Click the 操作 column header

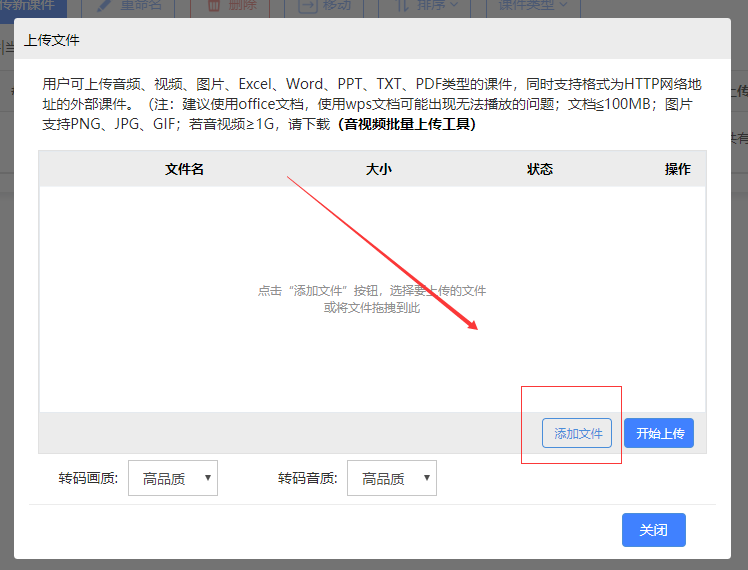(677, 169)
